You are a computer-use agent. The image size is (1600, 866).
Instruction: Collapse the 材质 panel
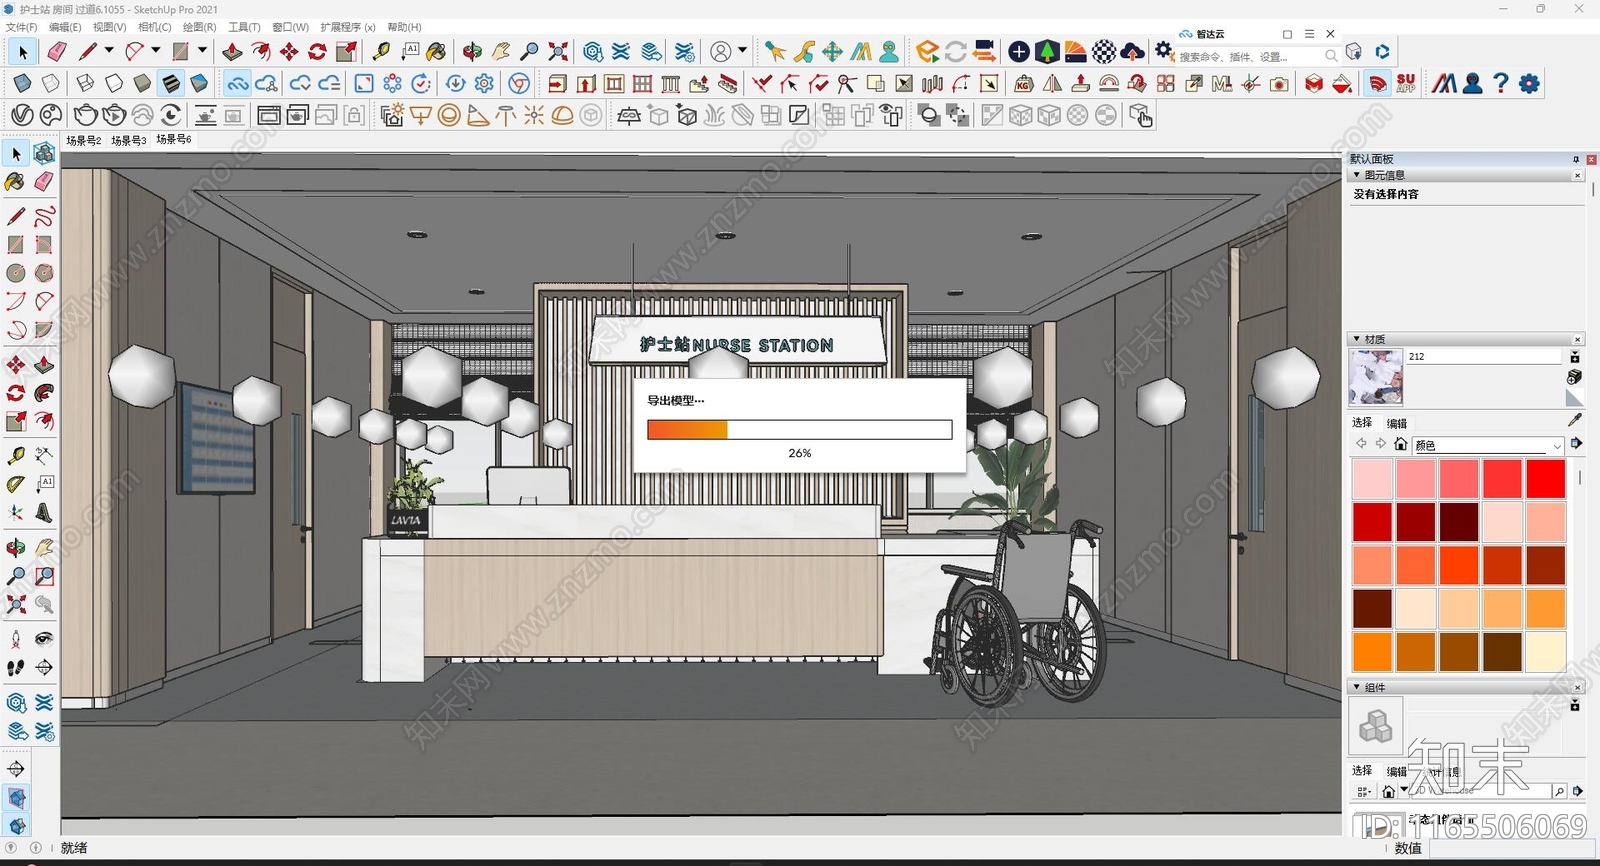click(x=1356, y=339)
